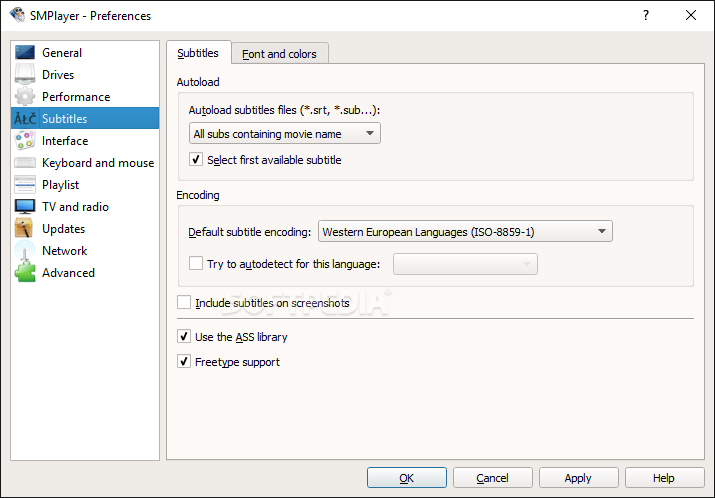This screenshot has height=498, width=715.
Task: Click the Help button
Action: click(664, 477)
